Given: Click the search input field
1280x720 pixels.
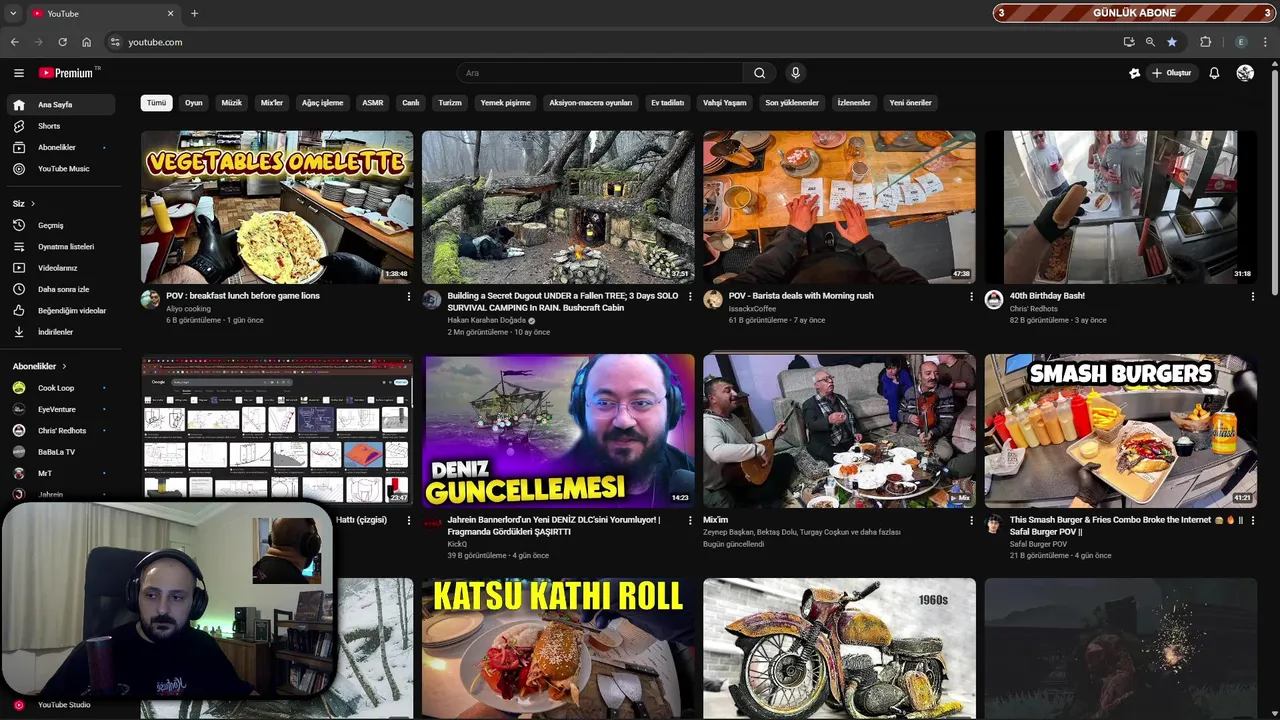Looking at the screenshot, I should coord(600,73).
